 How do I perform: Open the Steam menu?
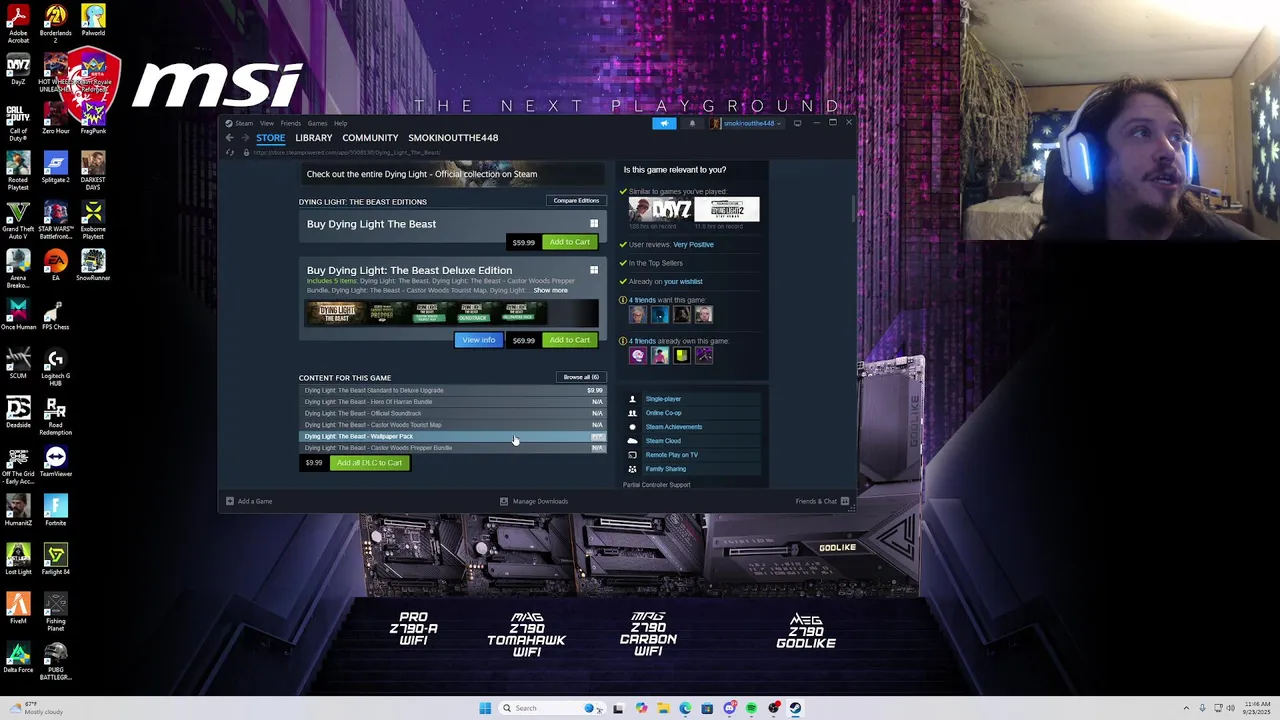(x=240, y=123)
